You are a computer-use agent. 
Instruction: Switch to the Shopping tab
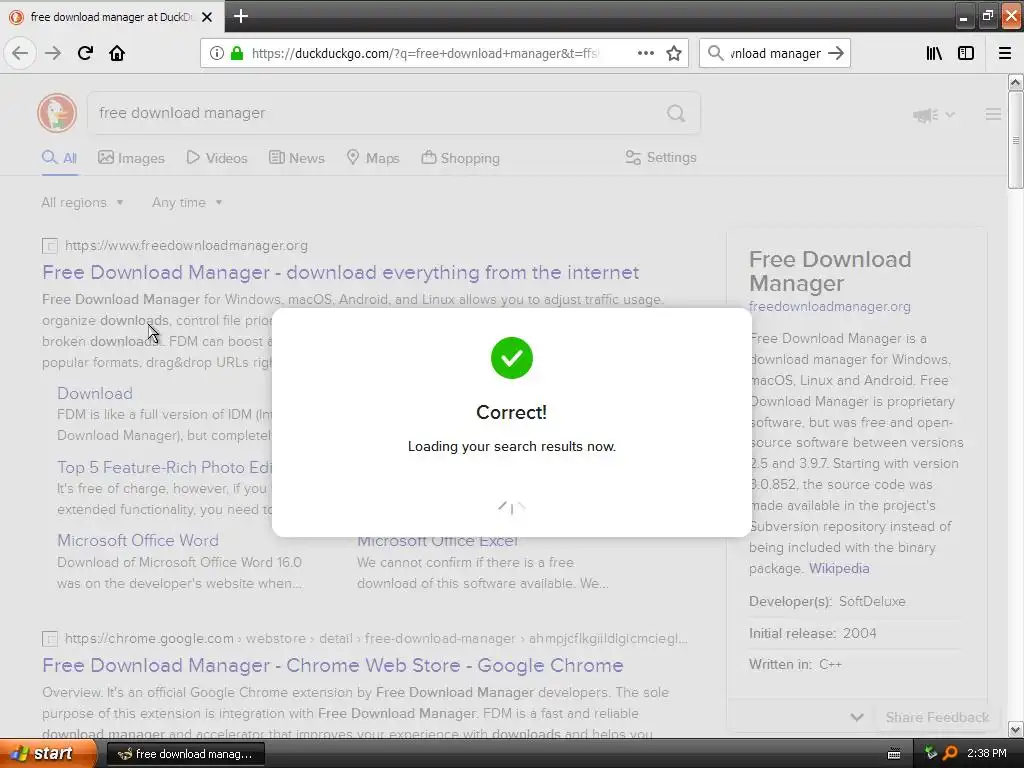tap(460, 157)
